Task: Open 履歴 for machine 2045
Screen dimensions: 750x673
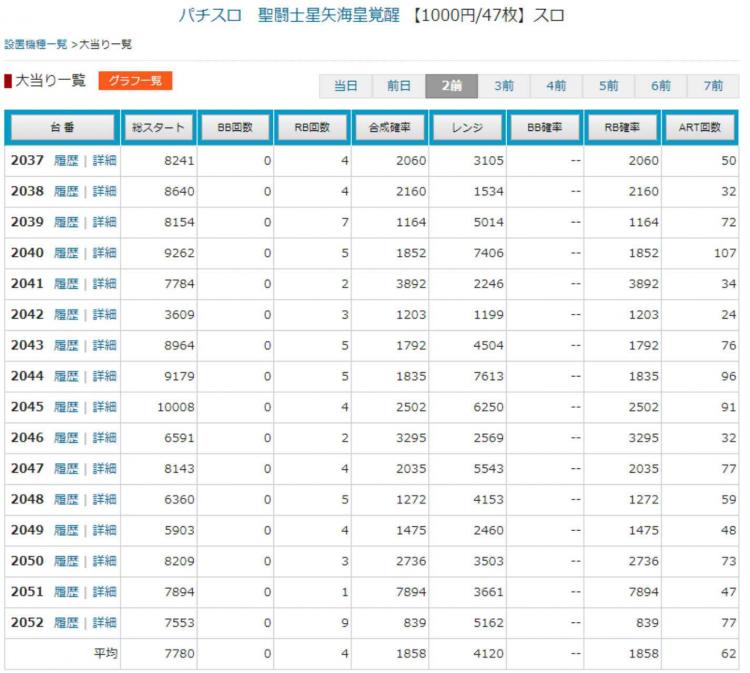Action: click(66, 407)
